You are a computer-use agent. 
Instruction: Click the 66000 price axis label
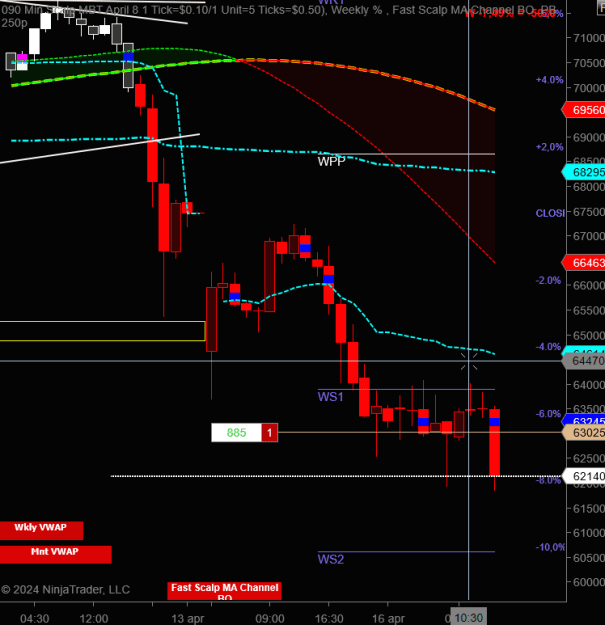(x=589, y=286)
